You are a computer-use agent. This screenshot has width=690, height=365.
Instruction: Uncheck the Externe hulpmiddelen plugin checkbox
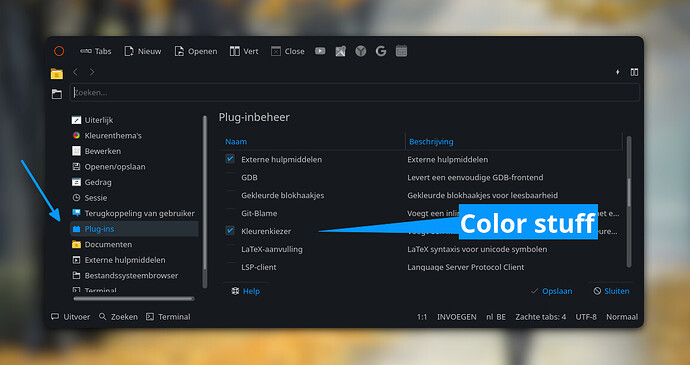[x=230, y=159]
